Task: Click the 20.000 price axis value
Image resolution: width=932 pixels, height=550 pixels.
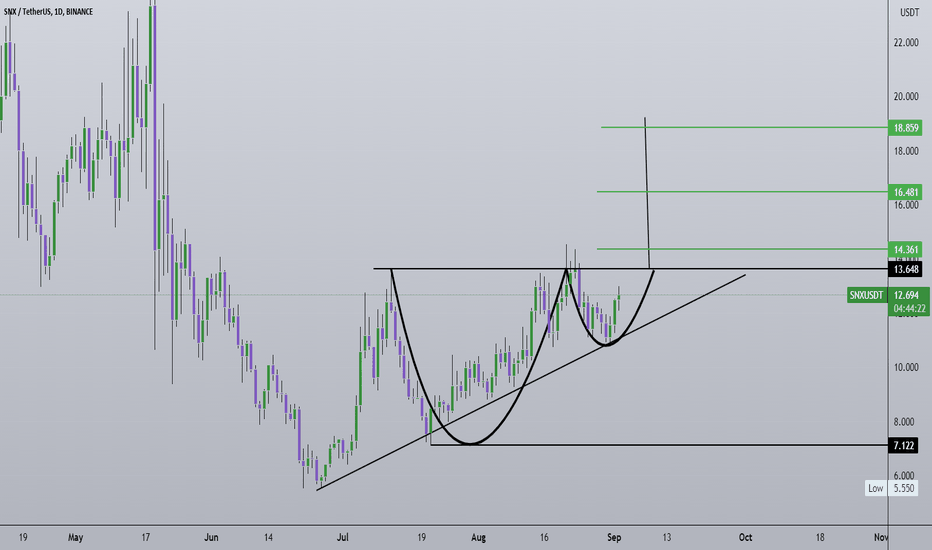Action: coord(906,96)
